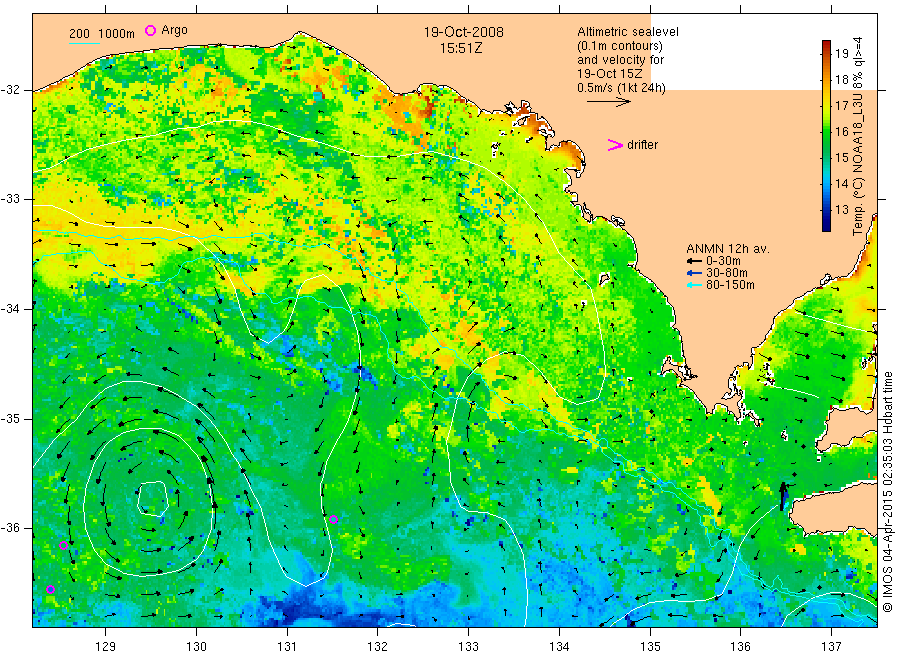The image size is (900, 660).
Task: Click the '30-80m' depth label
Action: click(x=727, y=273)
